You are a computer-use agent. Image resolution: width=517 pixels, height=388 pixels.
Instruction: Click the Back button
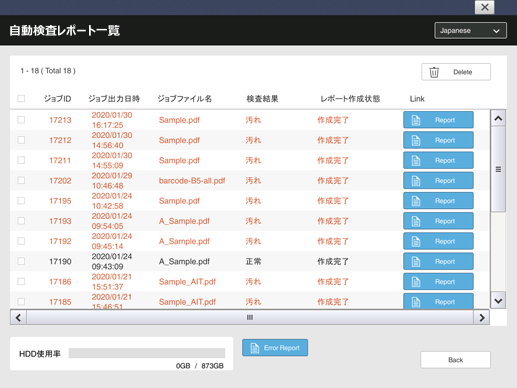pos(455,360)
